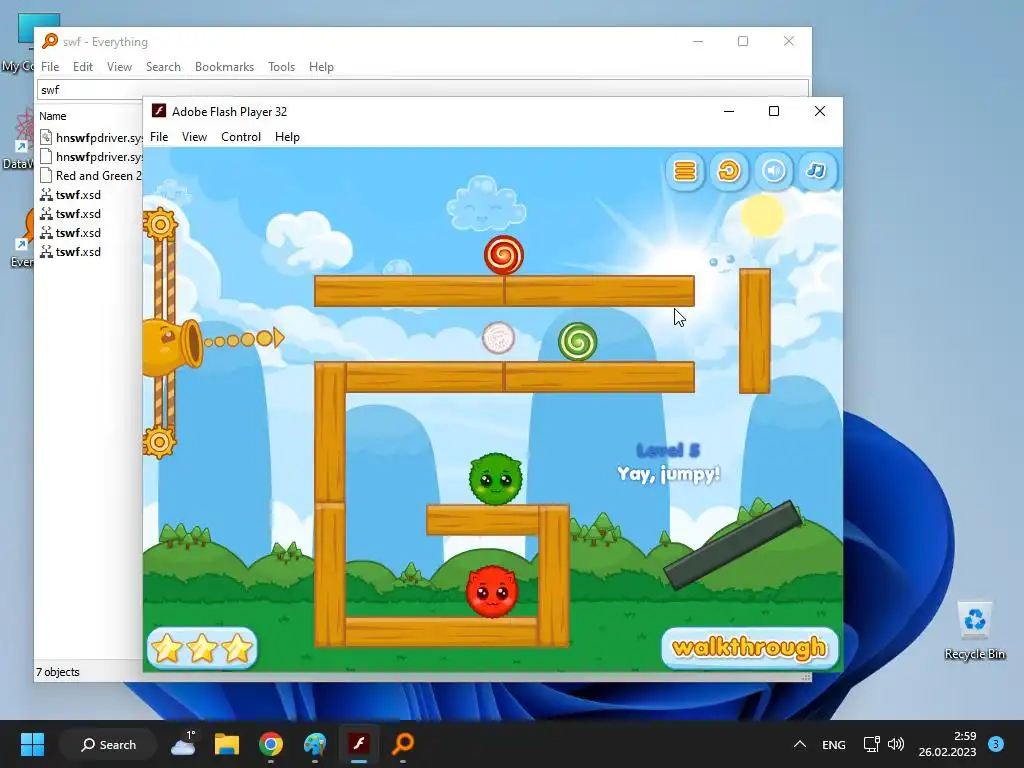Minimize the Adobe Flash Player window
This screenshot has width=1024, height=768.
click(x=729, y=111)
